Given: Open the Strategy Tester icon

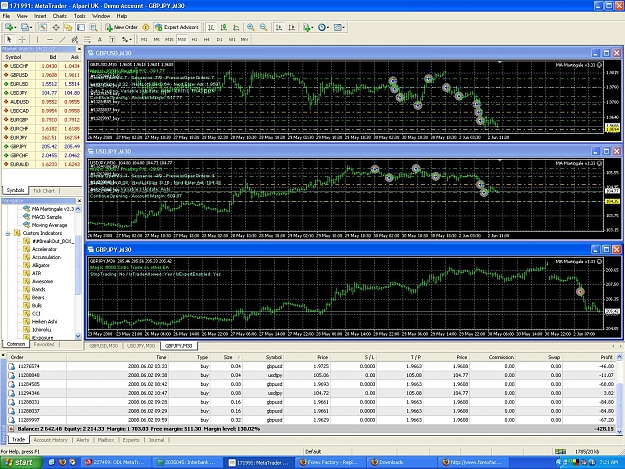Looking at the screenshot, I should tap(93, 27).
